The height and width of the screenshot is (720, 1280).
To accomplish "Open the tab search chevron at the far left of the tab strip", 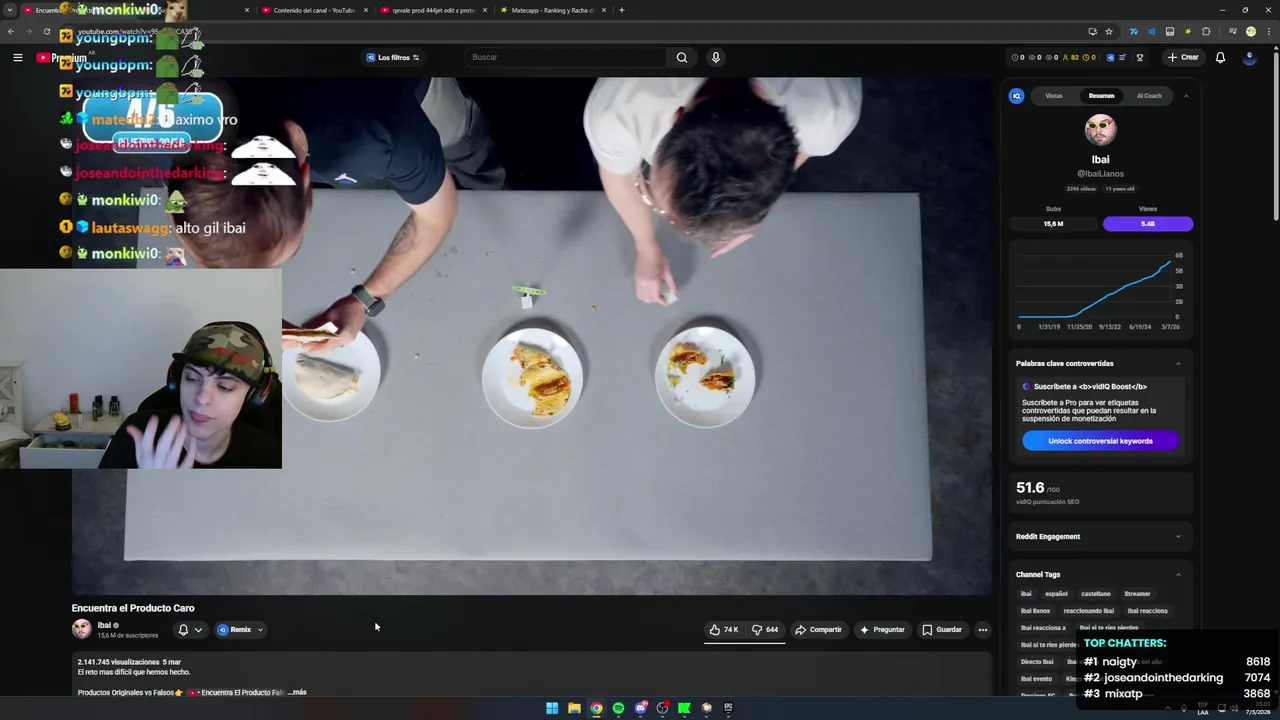I will pos(10,10).
